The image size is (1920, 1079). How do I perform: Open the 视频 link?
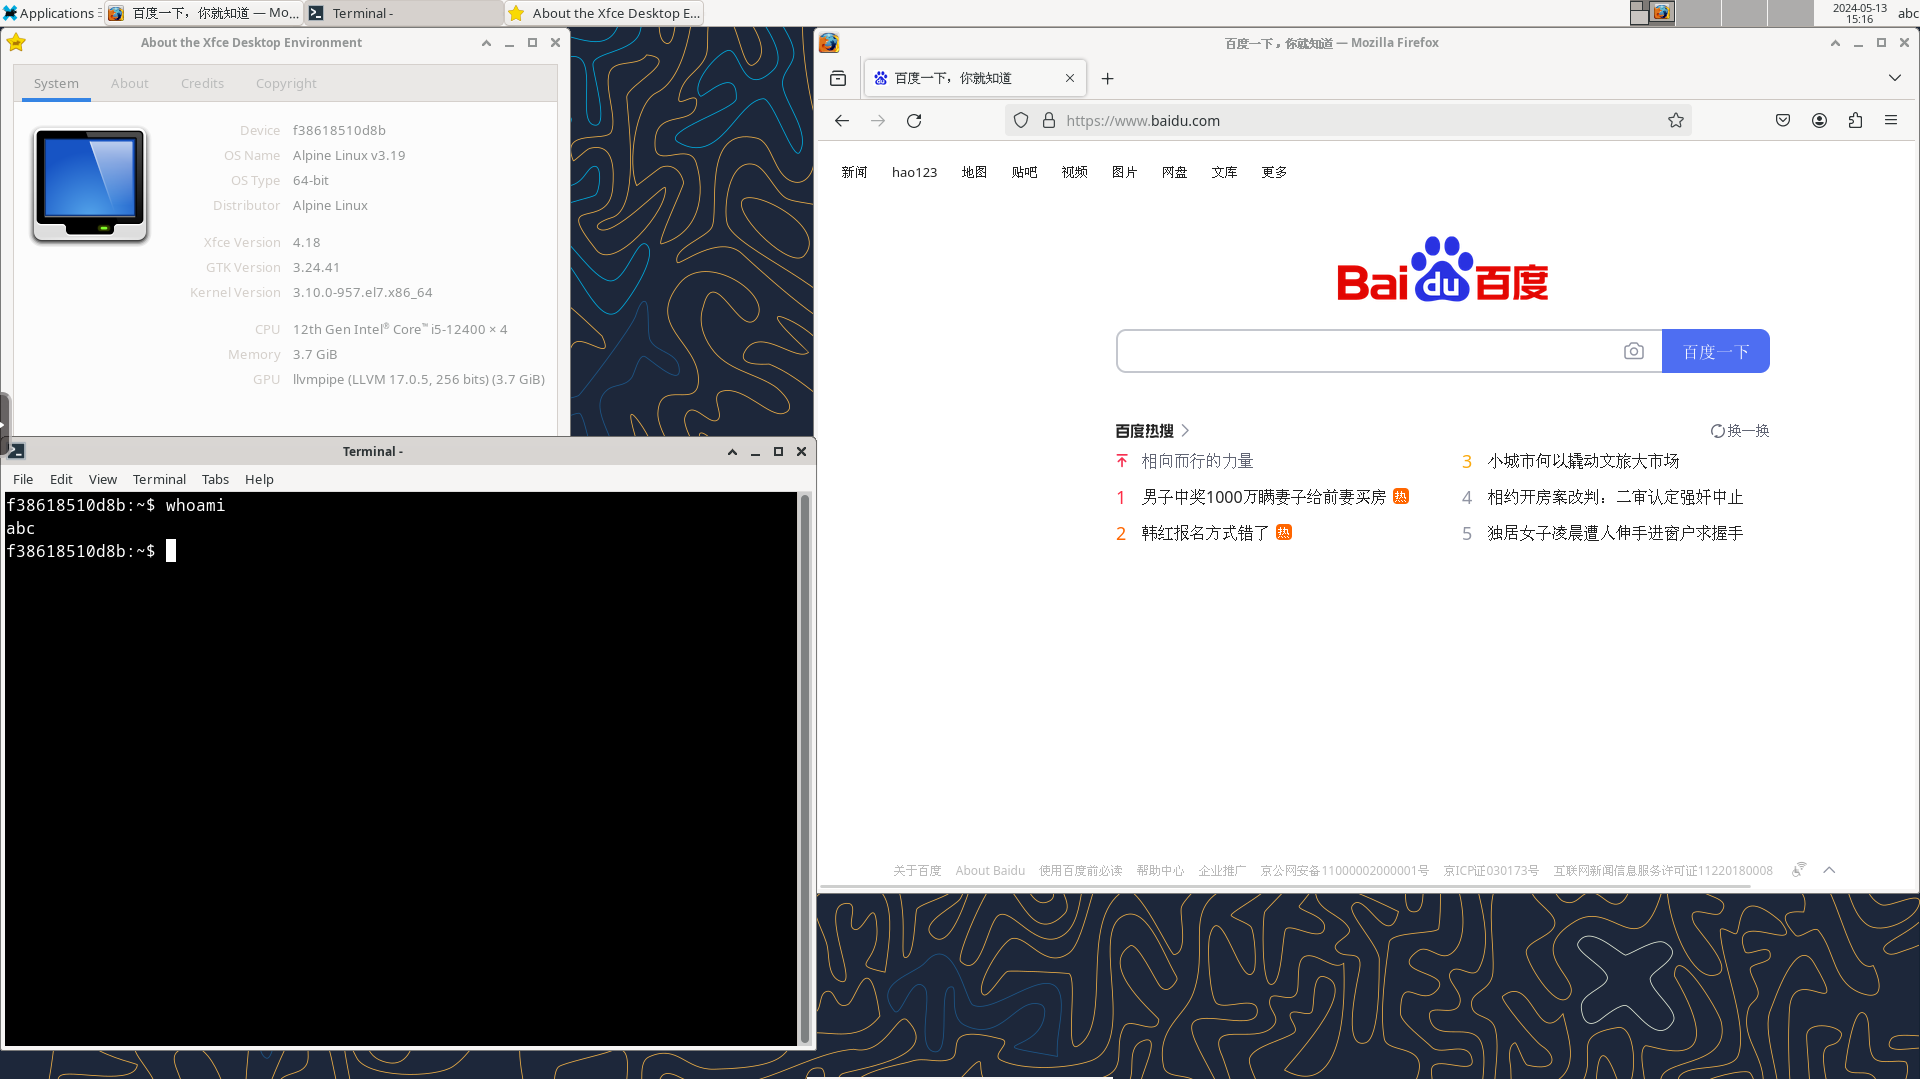[x=1074, y=172]
